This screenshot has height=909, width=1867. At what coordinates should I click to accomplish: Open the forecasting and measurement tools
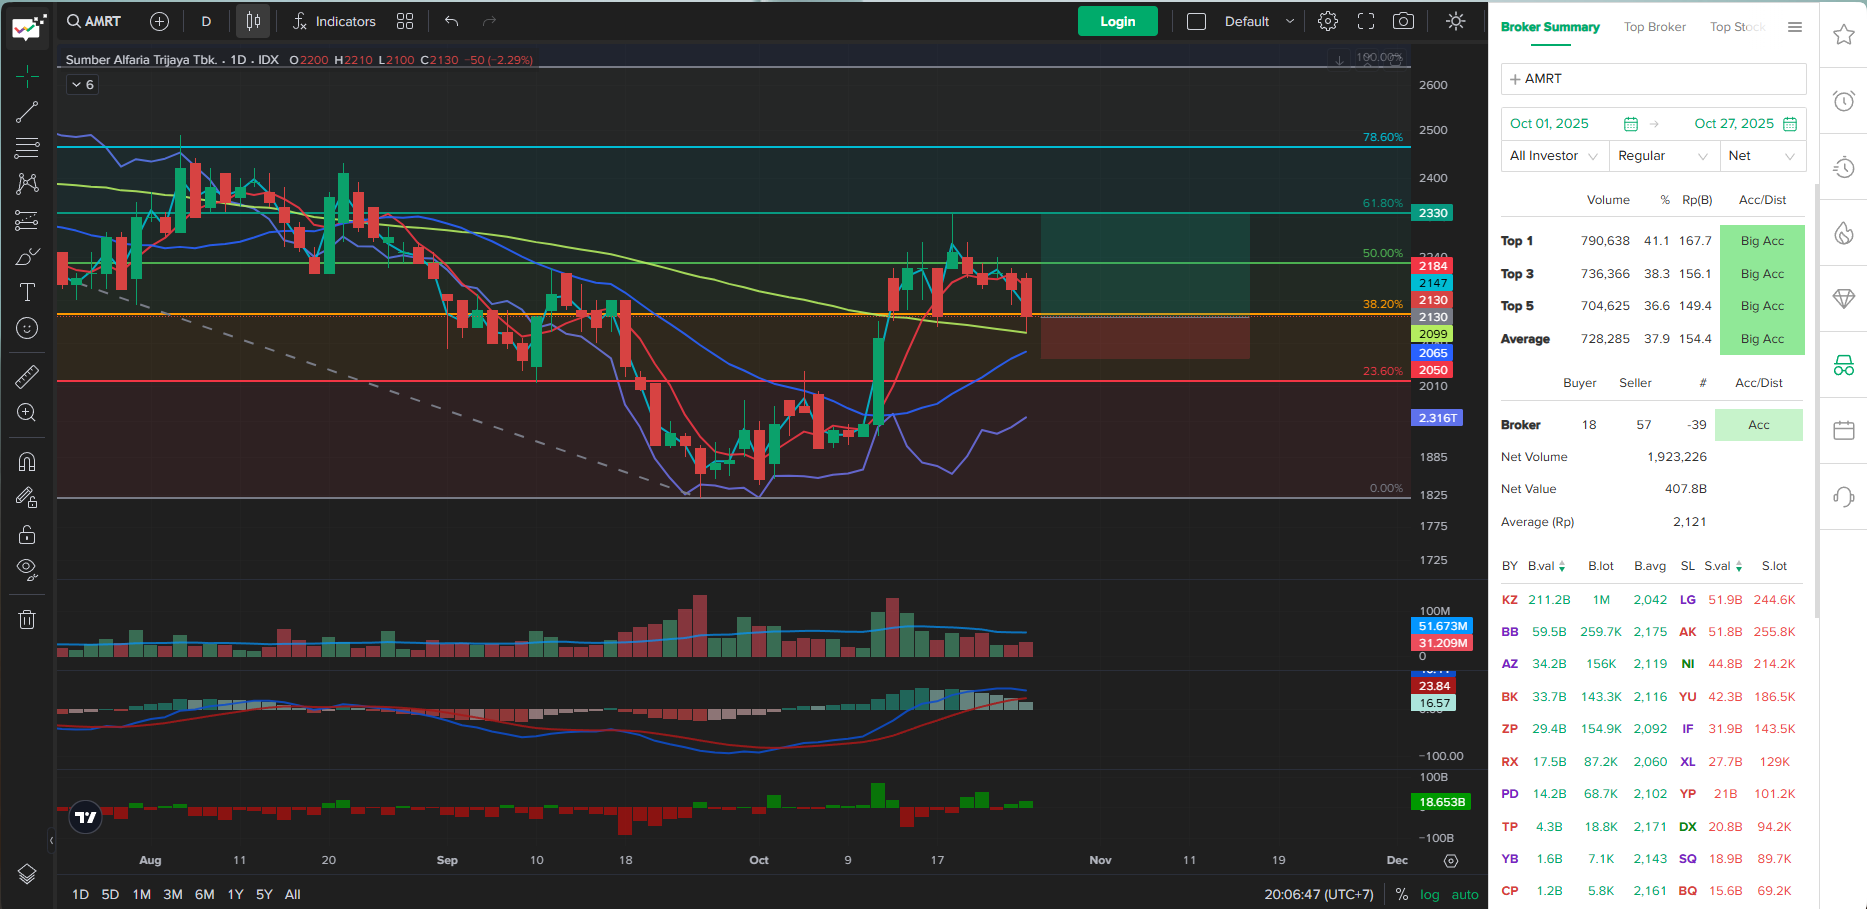27,220
